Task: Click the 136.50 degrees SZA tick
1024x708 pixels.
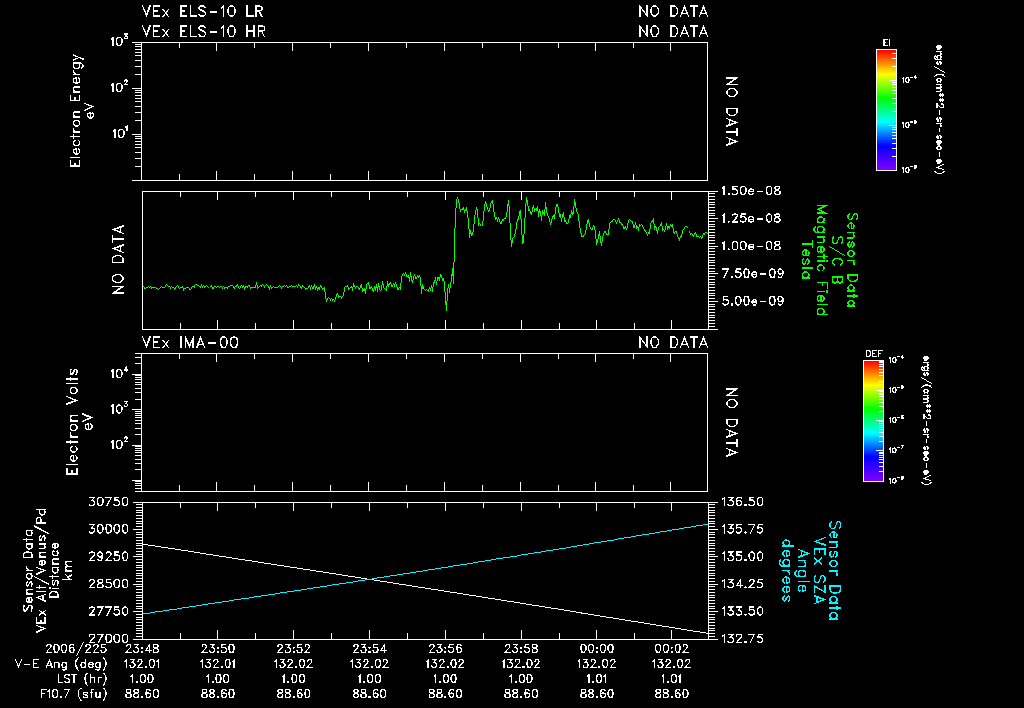Action: 742,502
